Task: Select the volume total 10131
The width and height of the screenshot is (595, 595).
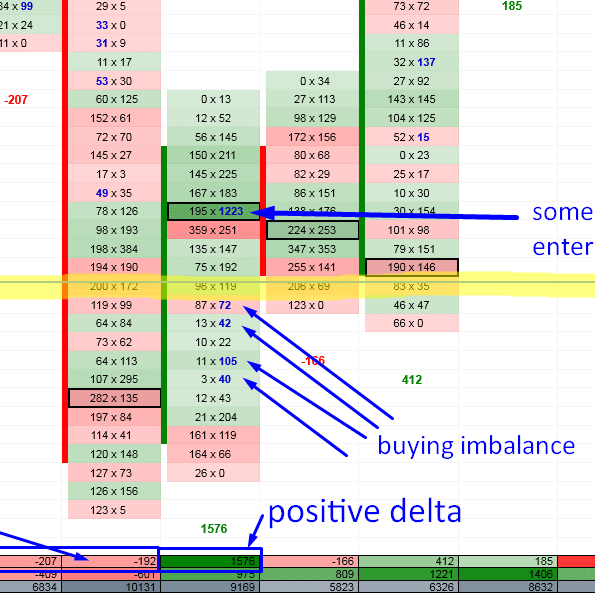Action: point(111,587)
